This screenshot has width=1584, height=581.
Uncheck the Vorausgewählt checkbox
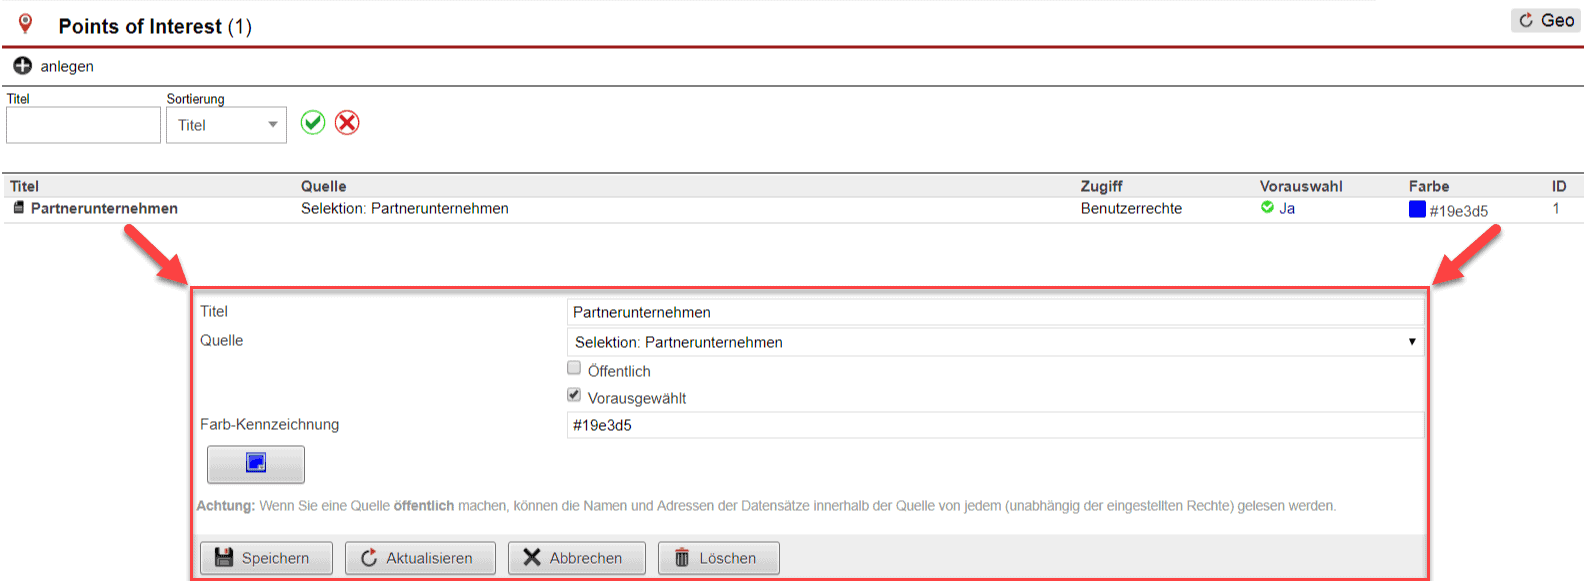pyautogui.click(x=574, y=396)
